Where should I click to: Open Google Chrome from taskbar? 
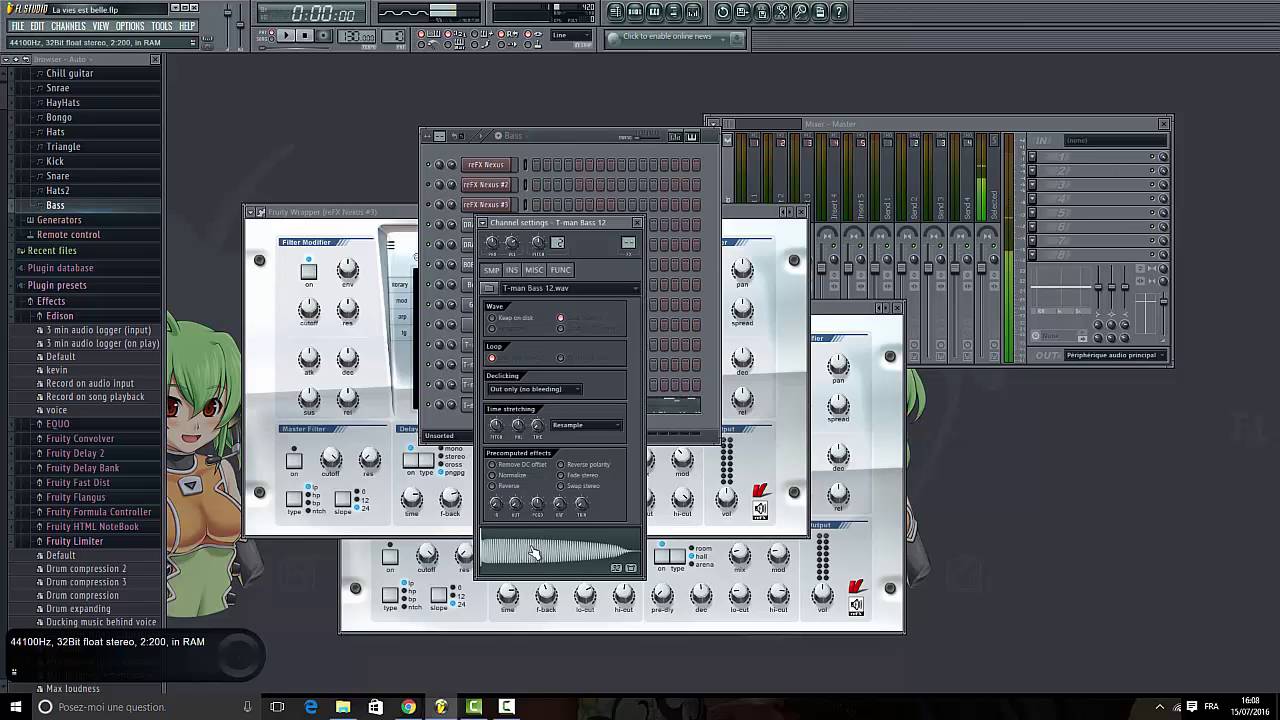click(408, 707)
